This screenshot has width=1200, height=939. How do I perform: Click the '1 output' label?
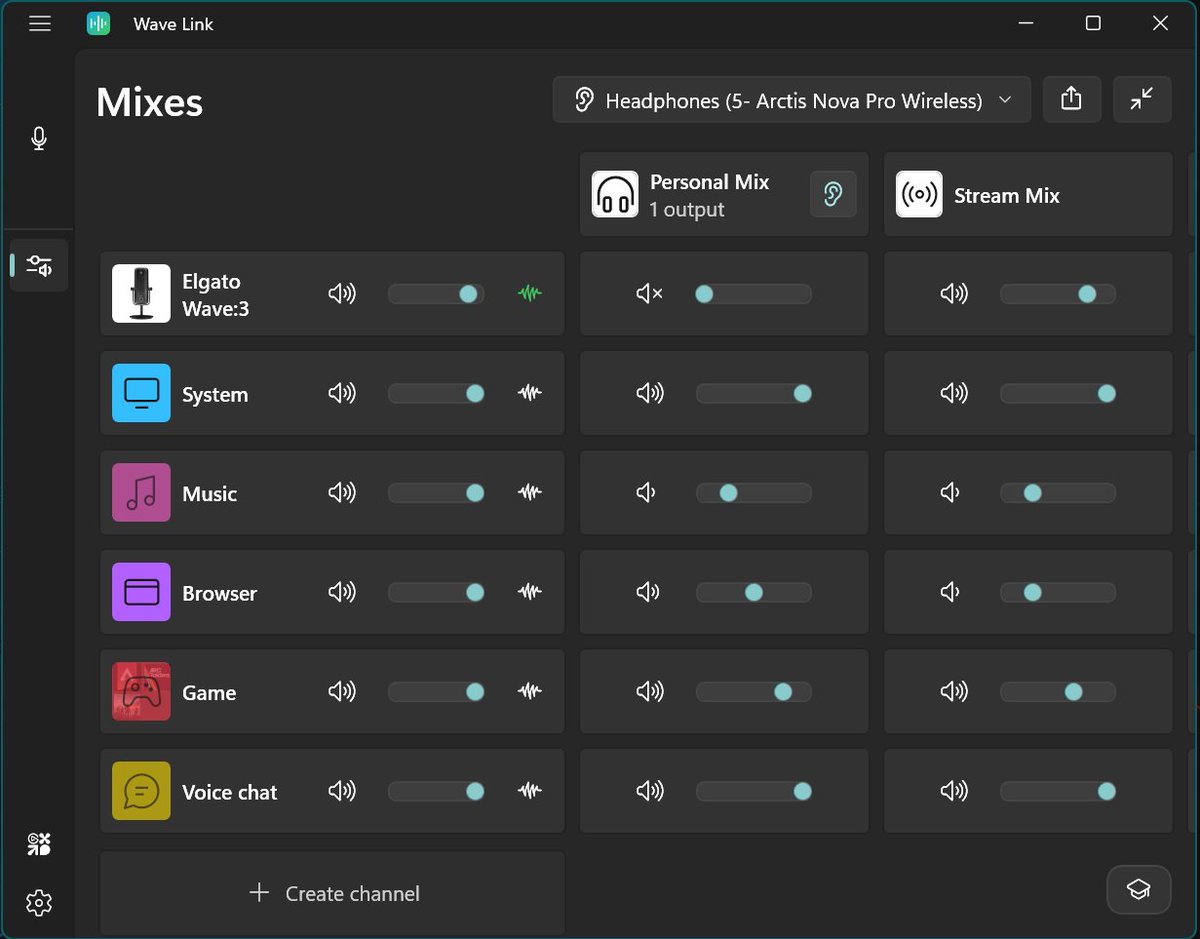point(687,210)
